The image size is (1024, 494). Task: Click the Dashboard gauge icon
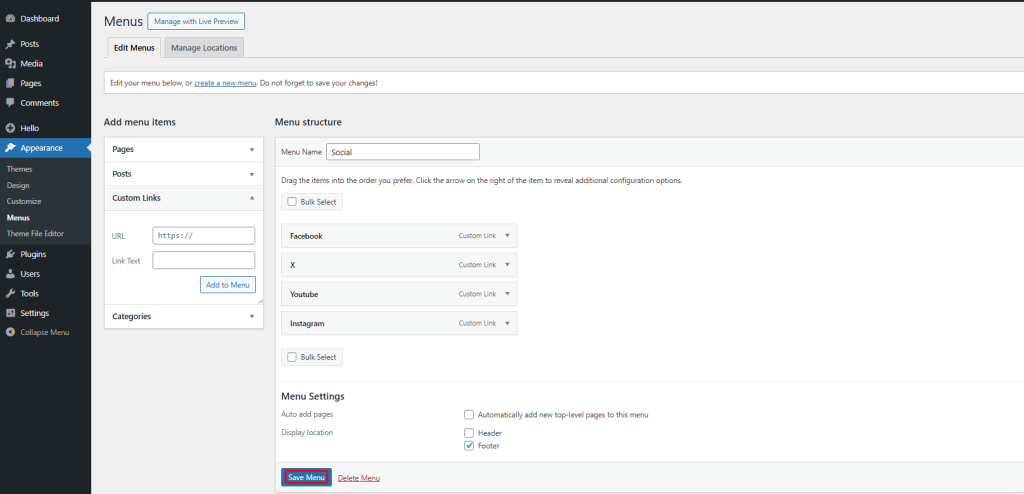coord(10,19)
